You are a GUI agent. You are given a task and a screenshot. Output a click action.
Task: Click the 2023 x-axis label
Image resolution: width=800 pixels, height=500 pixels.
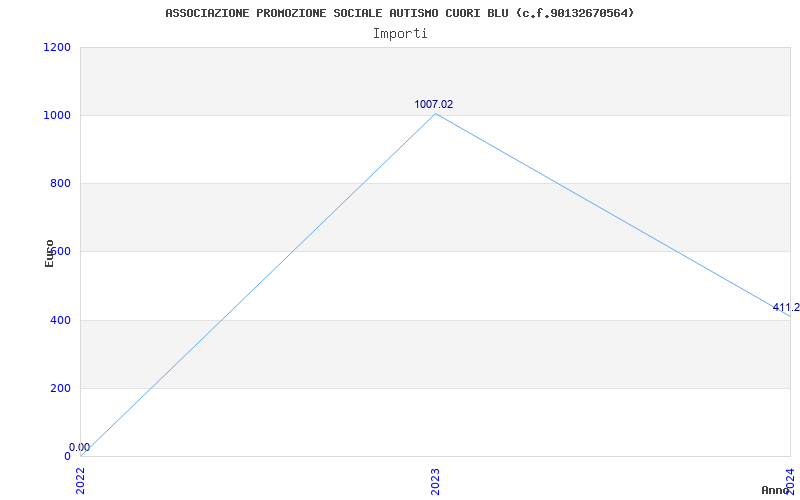click(435, 481)
